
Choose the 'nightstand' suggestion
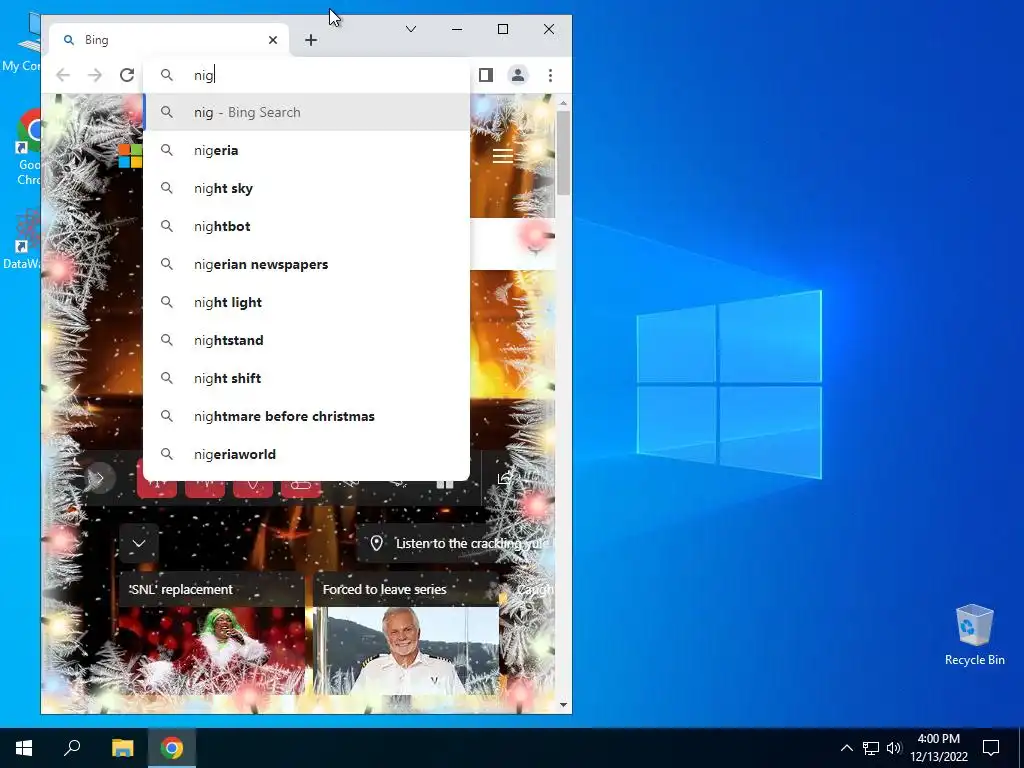point(307,340)
